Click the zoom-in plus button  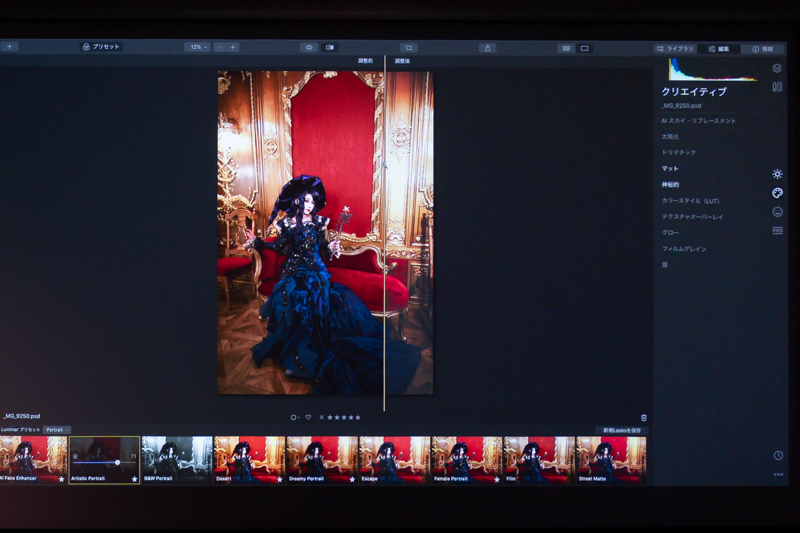click(233, 47)
